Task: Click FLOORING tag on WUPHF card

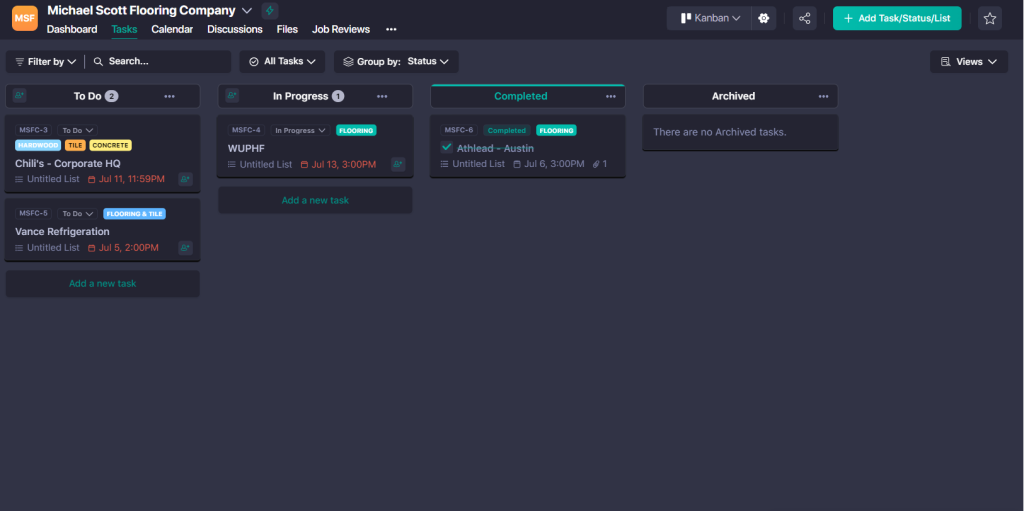Action: point(357,130)
